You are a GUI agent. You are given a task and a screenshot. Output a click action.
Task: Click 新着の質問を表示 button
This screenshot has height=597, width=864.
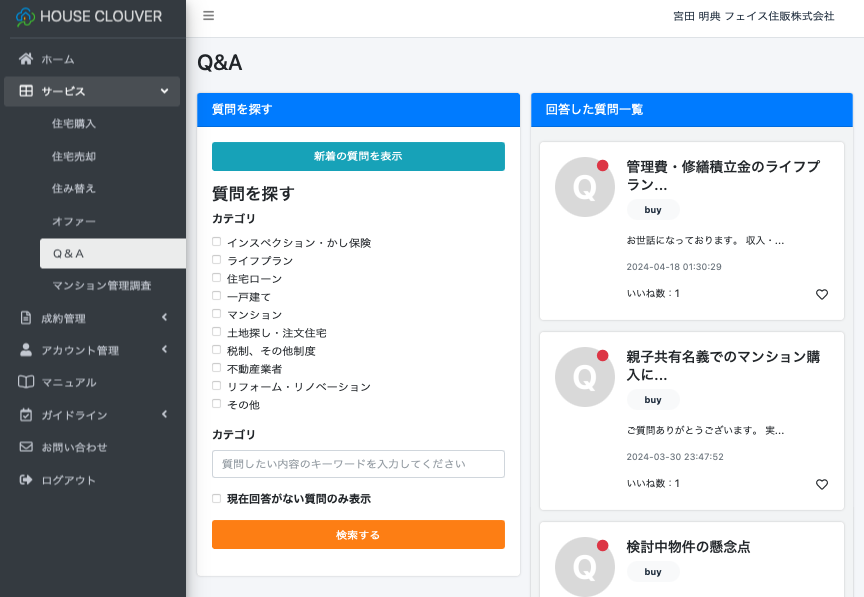tap(358, 157)
